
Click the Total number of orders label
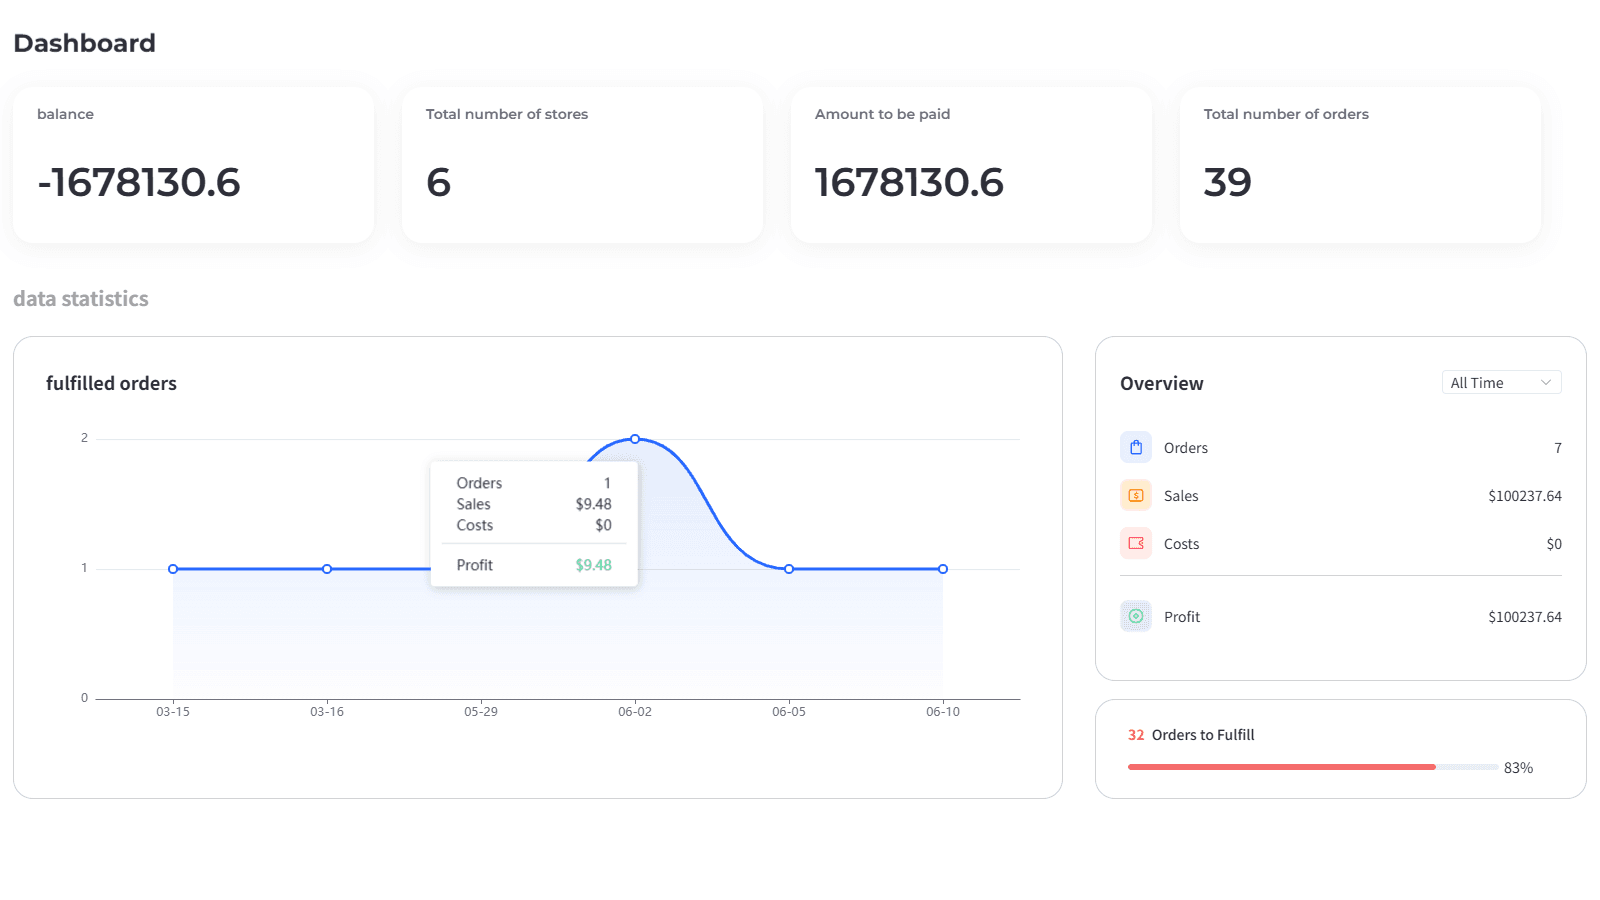1286,114
